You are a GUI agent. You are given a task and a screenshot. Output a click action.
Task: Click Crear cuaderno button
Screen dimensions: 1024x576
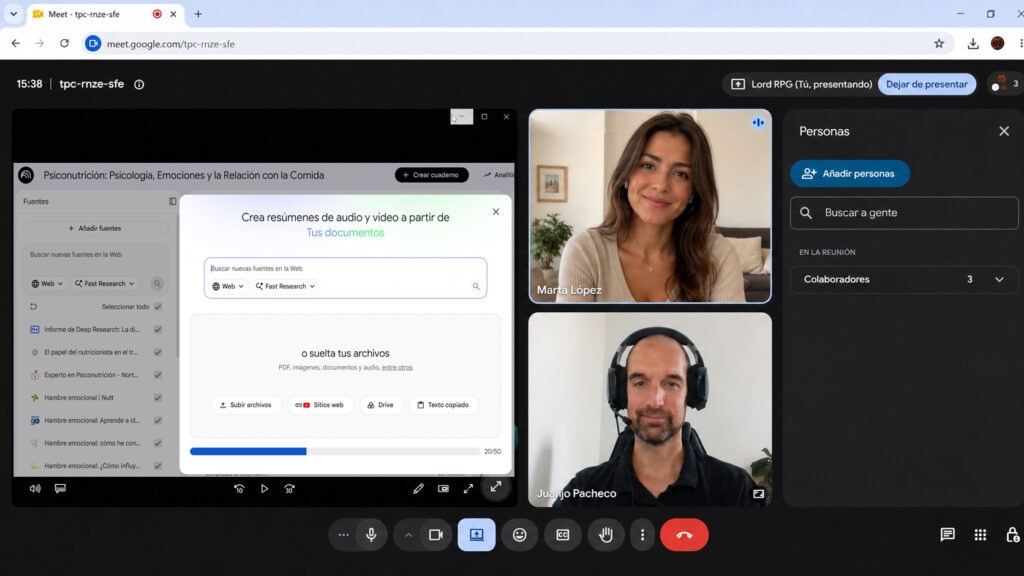431,175
